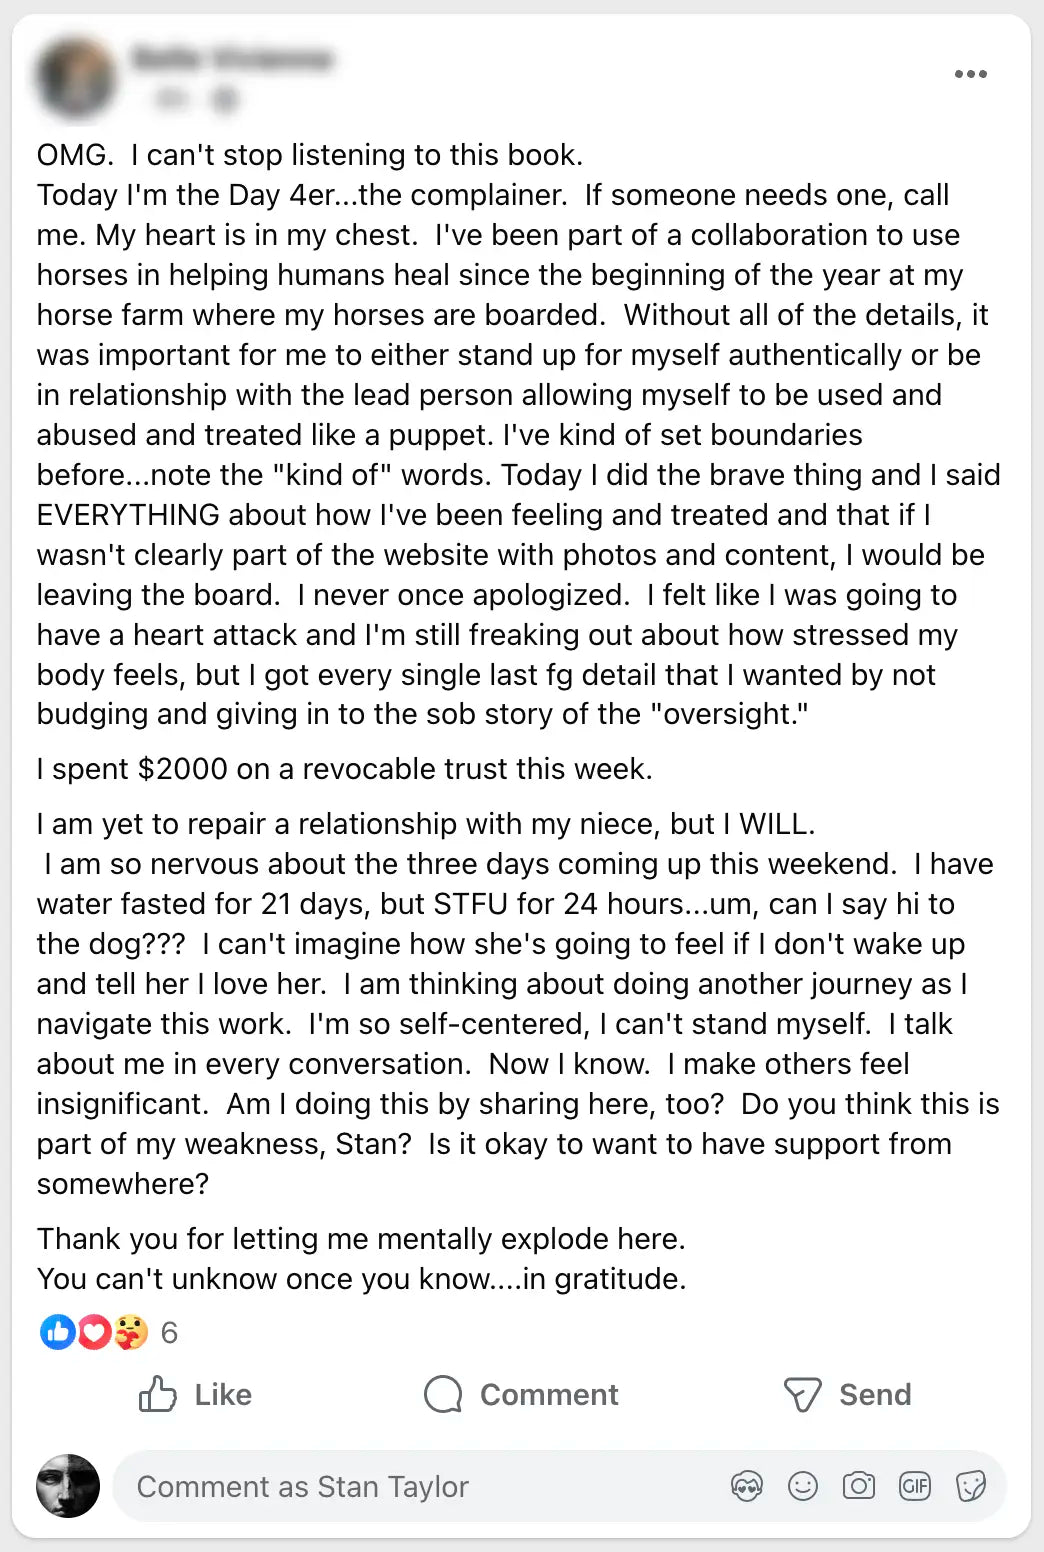The image size is (1044, 1552).
Task: Insert an emoji in the comment
Action: (803, 1486)
